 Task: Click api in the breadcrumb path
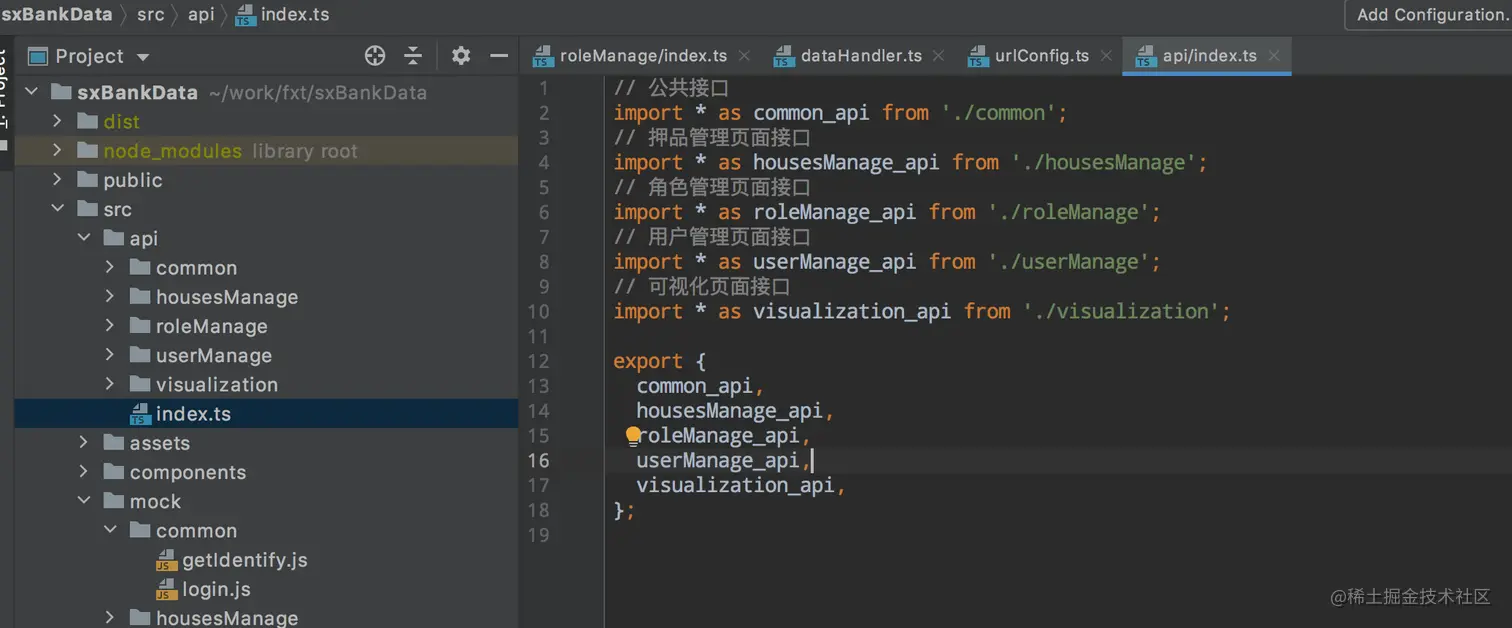[201, 15]
